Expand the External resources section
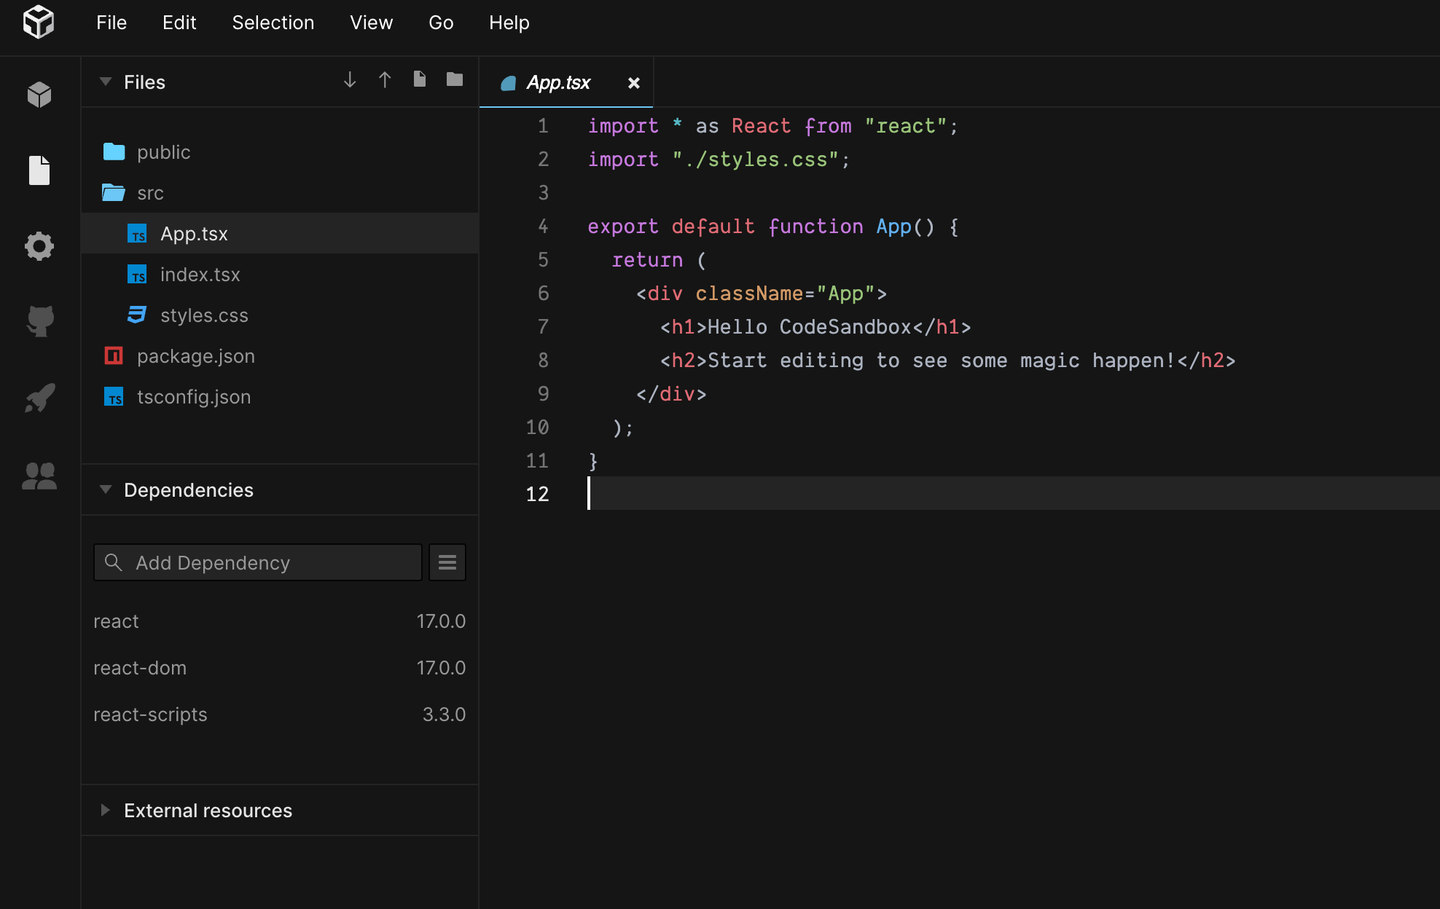The height and width of the screenshot is (909, 1440). coord(106,810)
